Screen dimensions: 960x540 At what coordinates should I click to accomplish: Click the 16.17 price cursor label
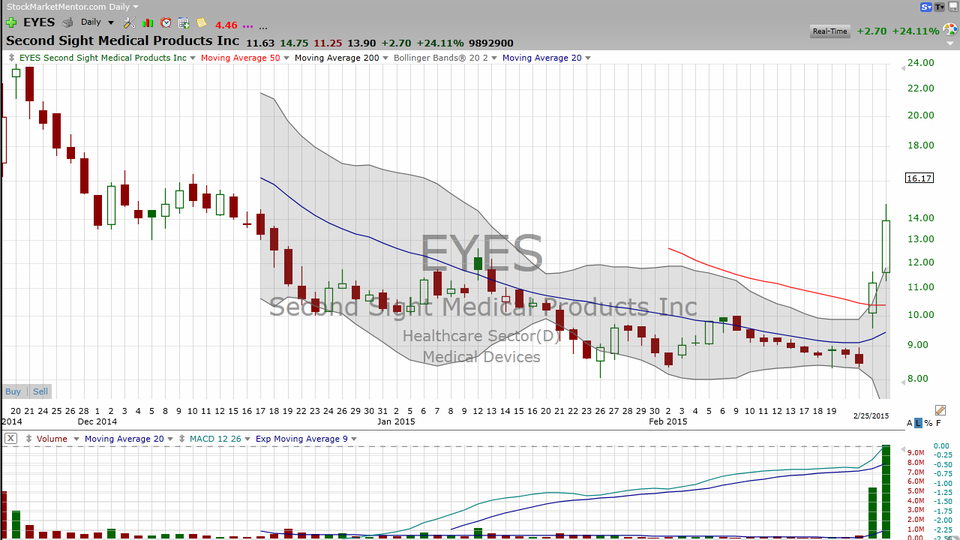pyautogui.click(x=920, y=178)
